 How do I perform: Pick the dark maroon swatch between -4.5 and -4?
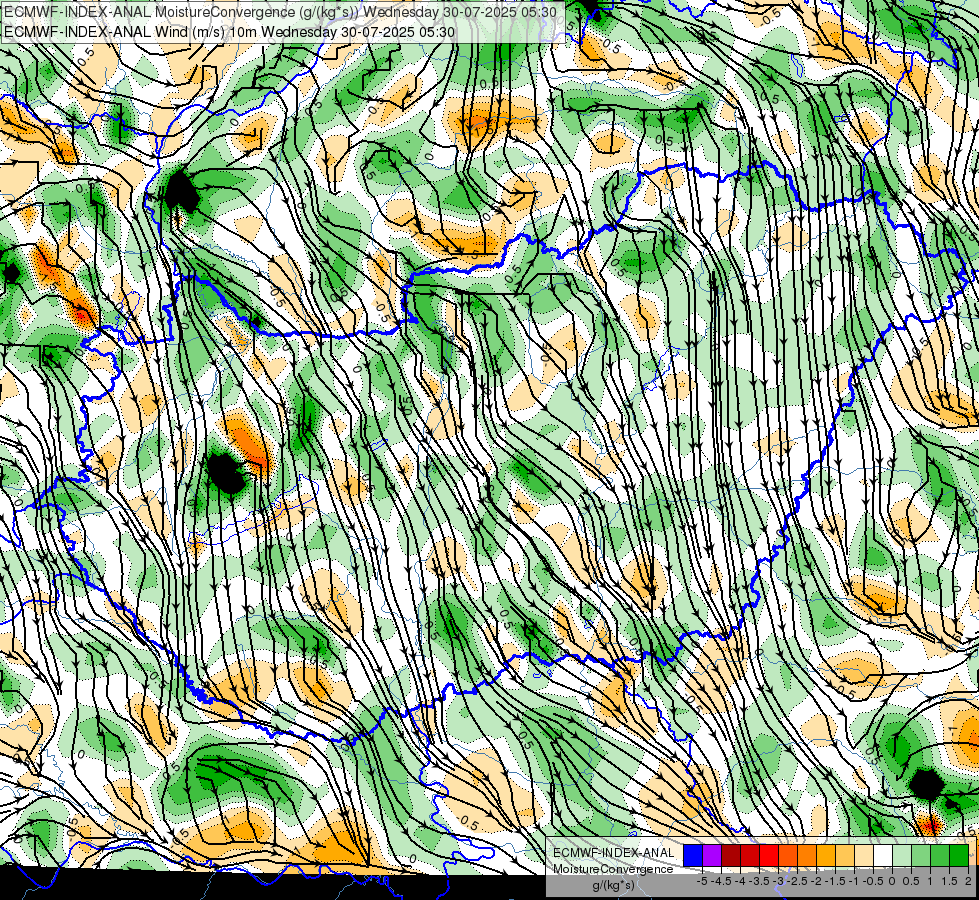(x=731, y=856)
